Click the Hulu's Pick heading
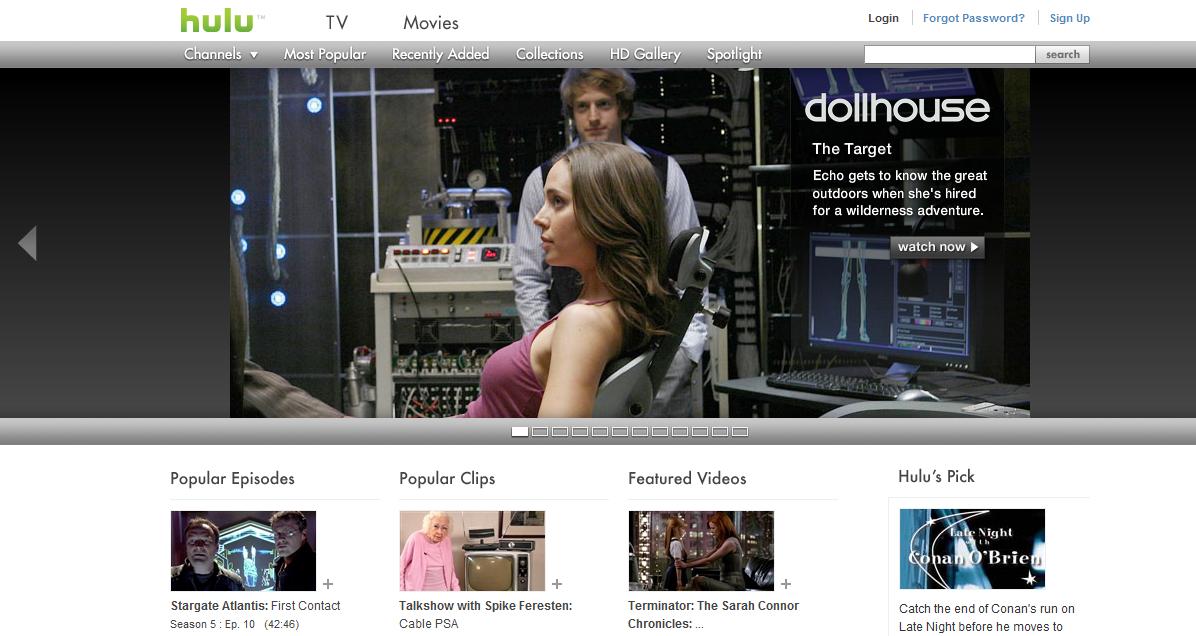This screenshot has width=1196, height=636. point(937,477)
